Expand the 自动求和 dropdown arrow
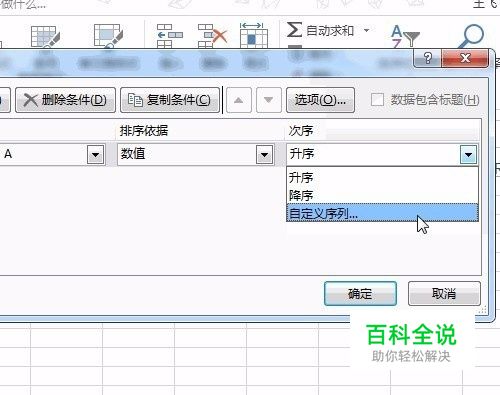 point(366,30)
